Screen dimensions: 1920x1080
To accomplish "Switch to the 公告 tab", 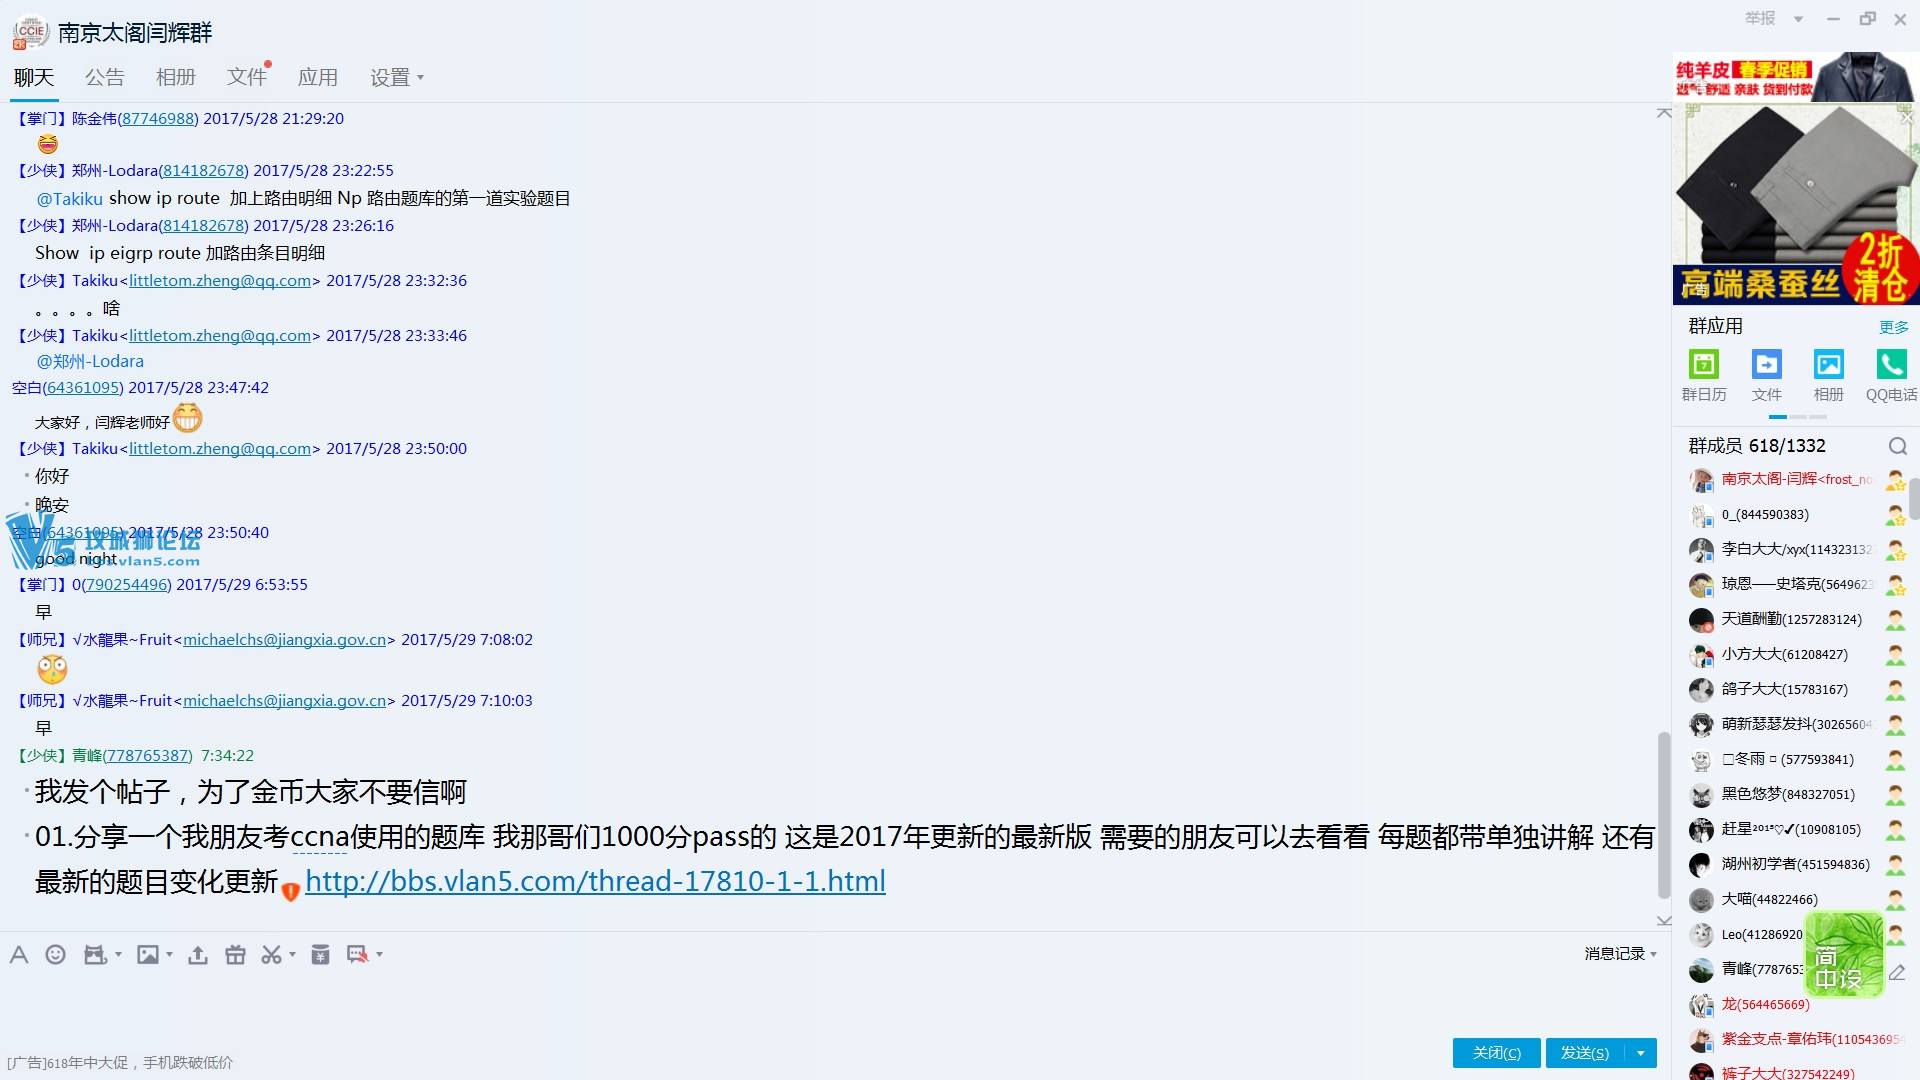I will pos(104,77).
